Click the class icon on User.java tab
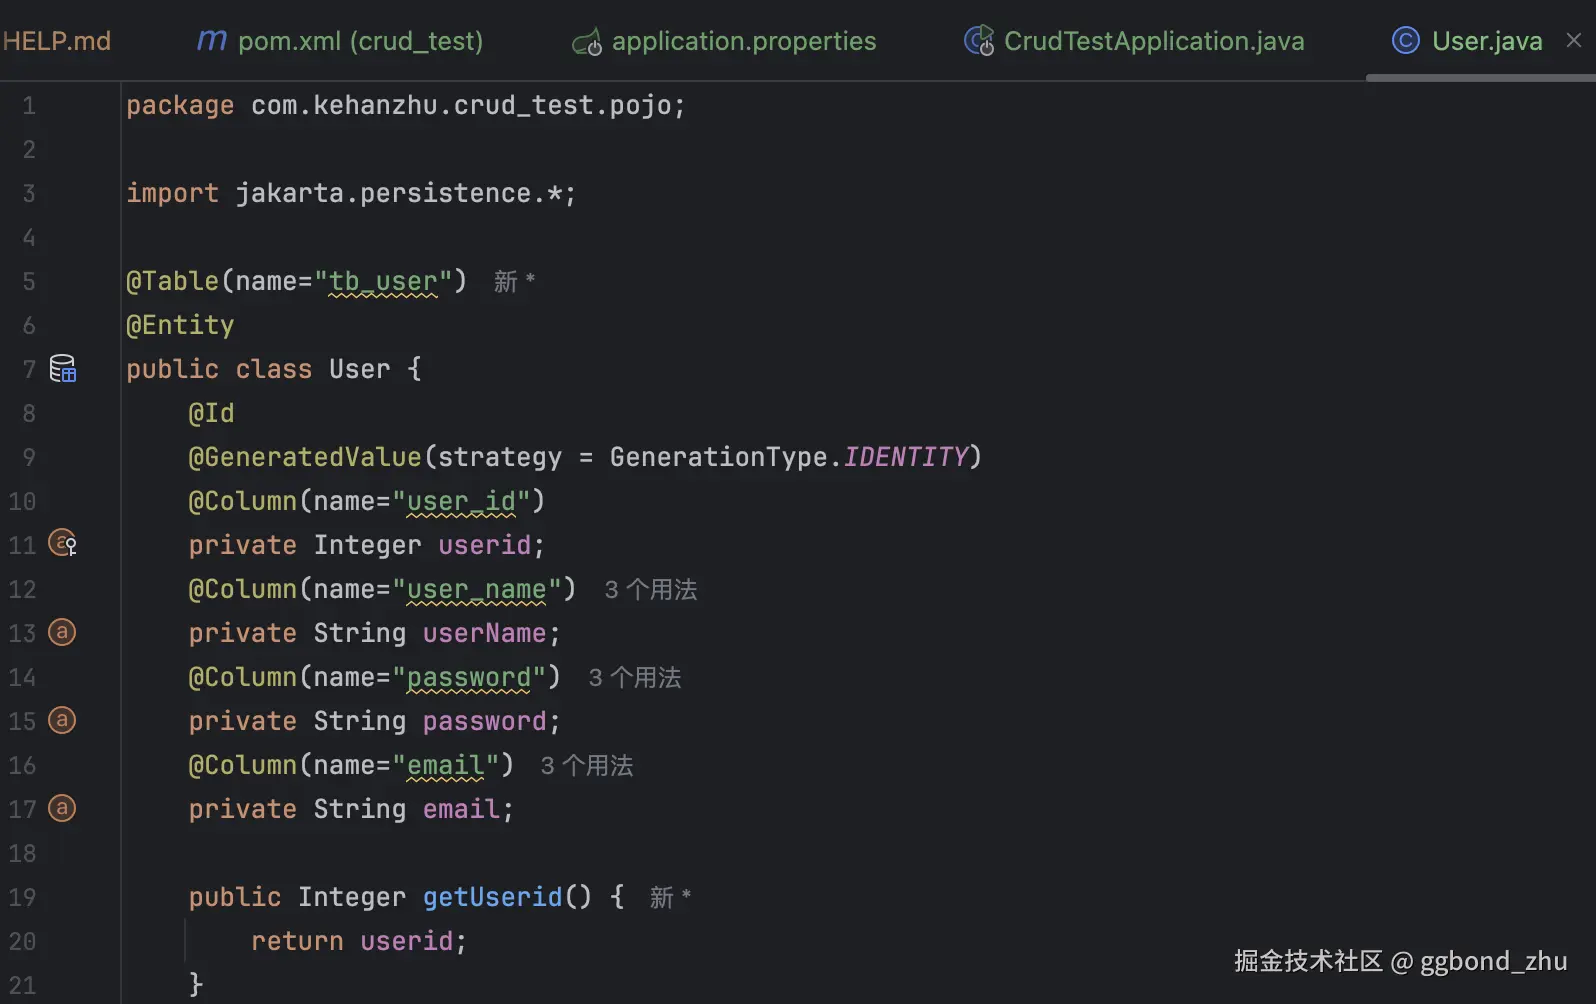The height and width of the screenshot is (1004, 1596). pos(1406,41)
